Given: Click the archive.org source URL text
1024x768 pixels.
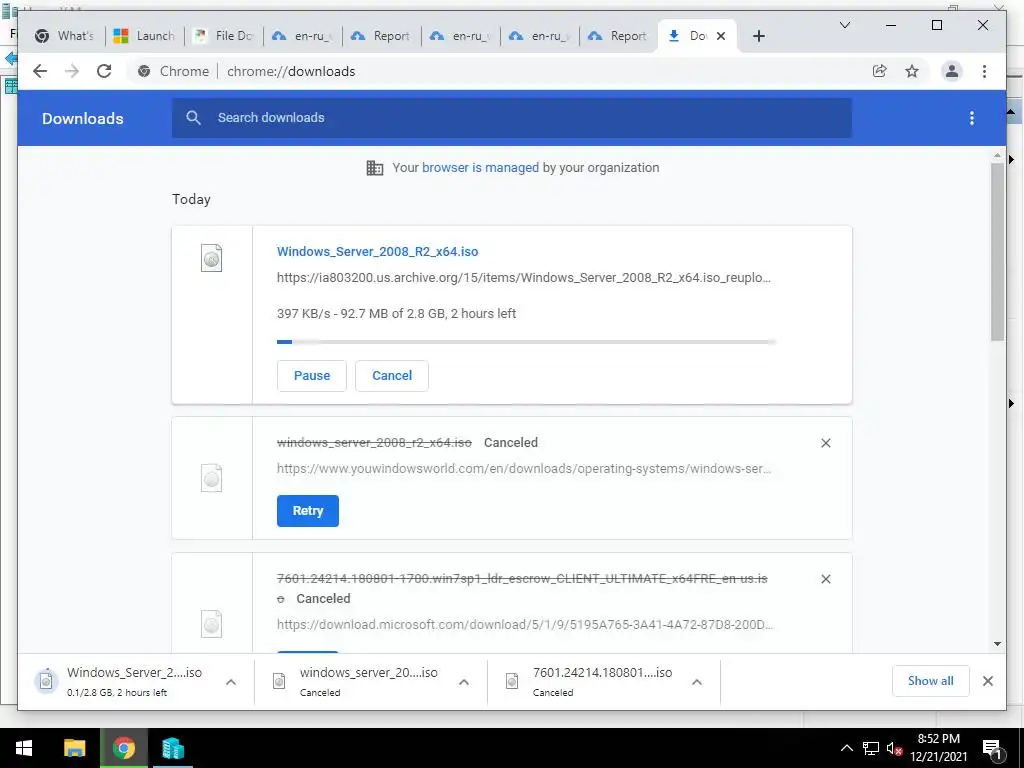Looking at the screenshot, I should pyautogui.click(x=524, y=278).
